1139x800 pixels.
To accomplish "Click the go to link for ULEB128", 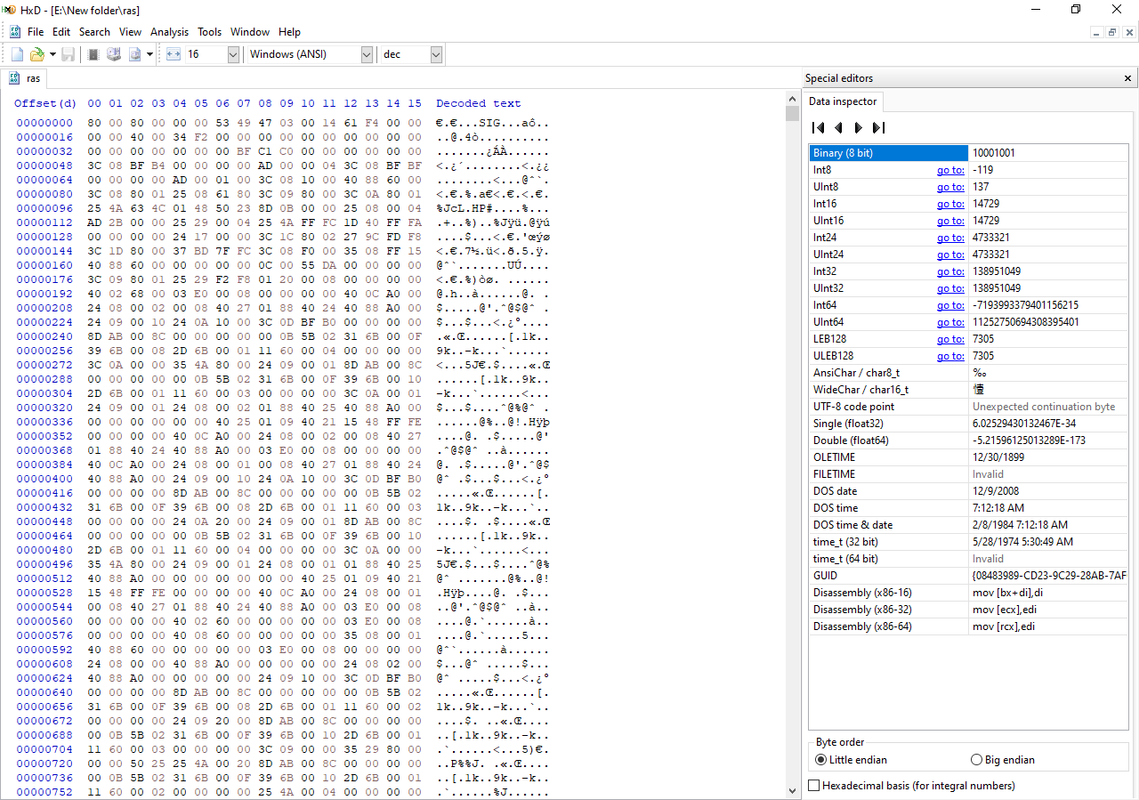I will point(950,356).
